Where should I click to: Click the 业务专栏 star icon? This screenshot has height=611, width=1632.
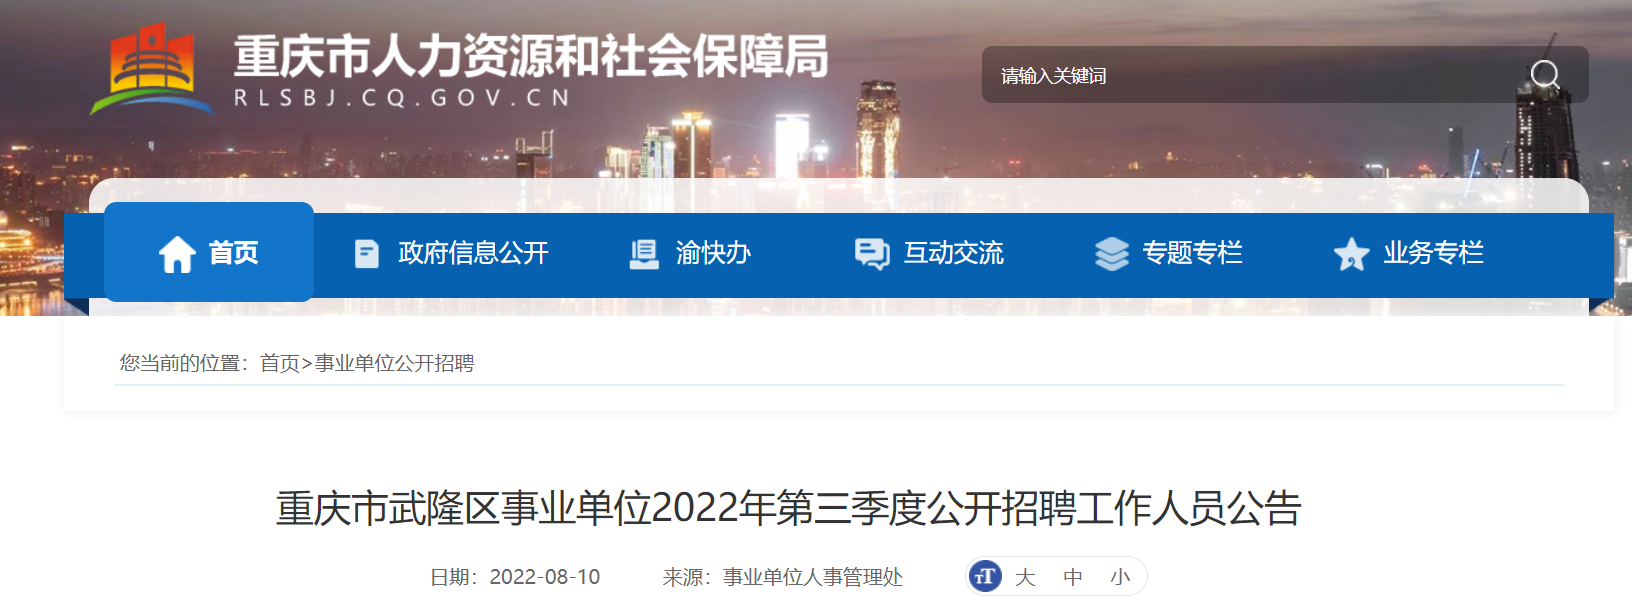click(x=1351, y=254)
